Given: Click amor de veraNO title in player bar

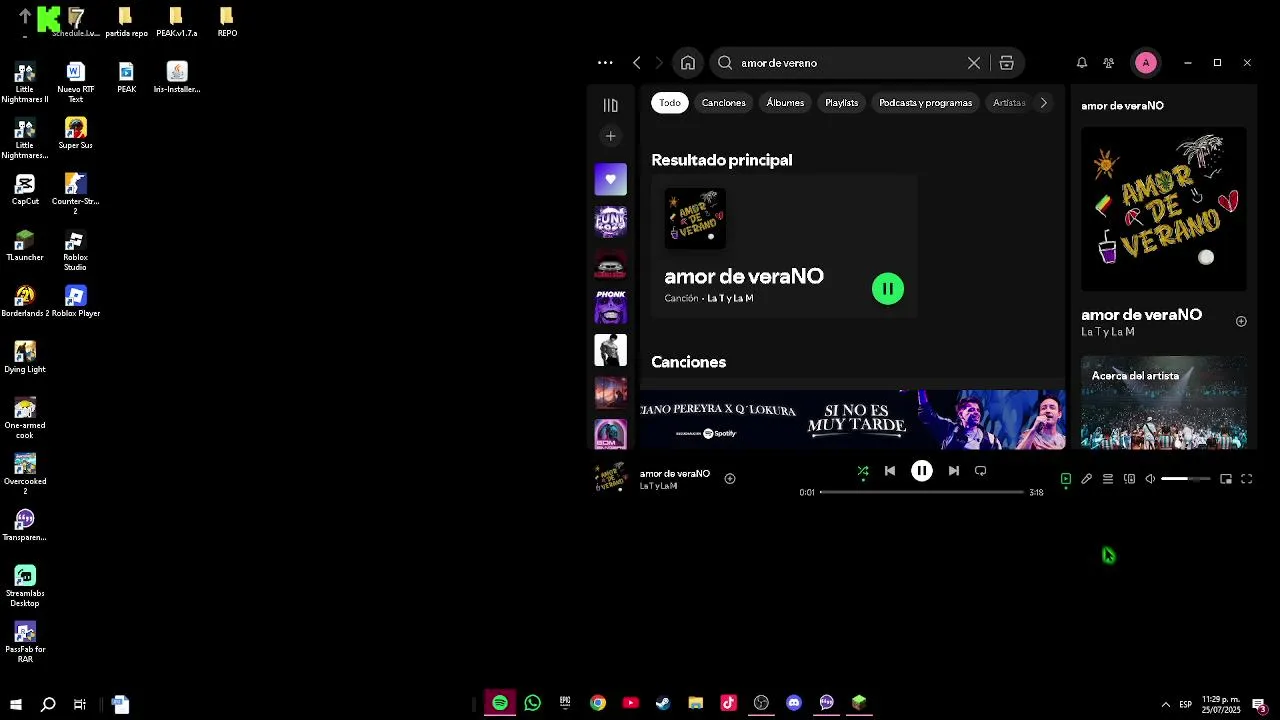Looking at the screenshot, I should [x=675, y=473].
